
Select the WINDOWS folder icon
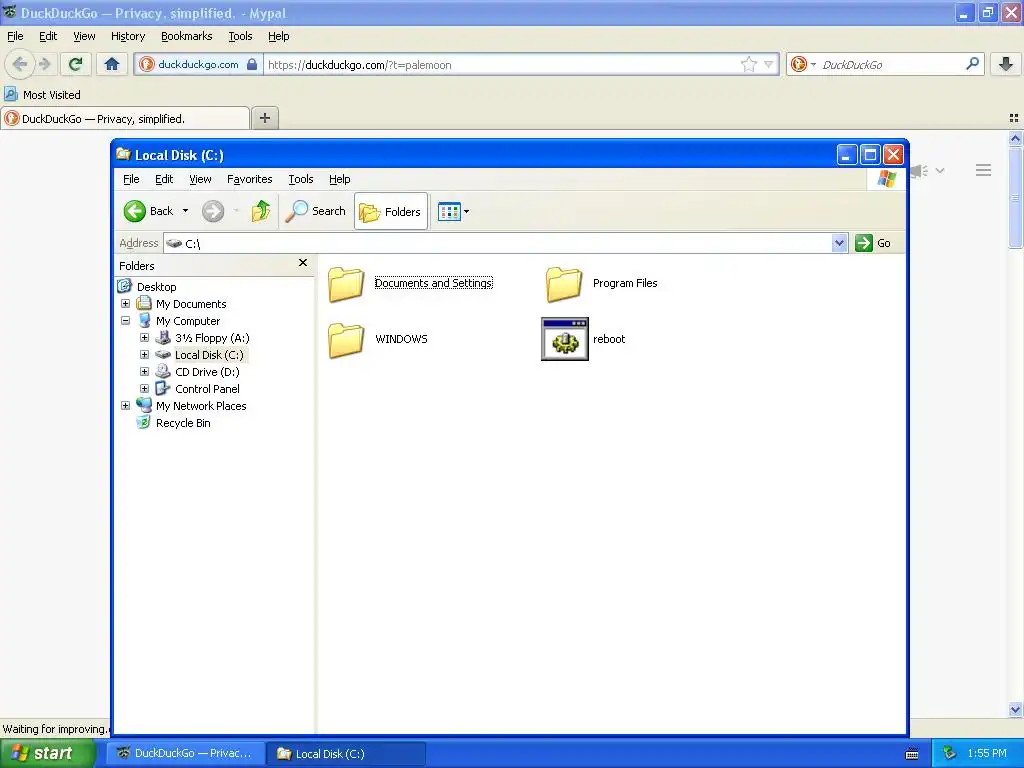[345, 340]
